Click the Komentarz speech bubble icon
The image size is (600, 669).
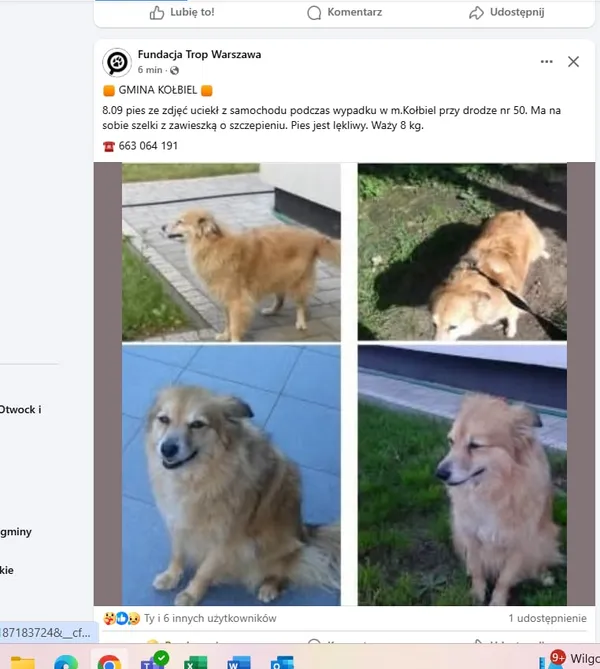[x=314, y=13]
